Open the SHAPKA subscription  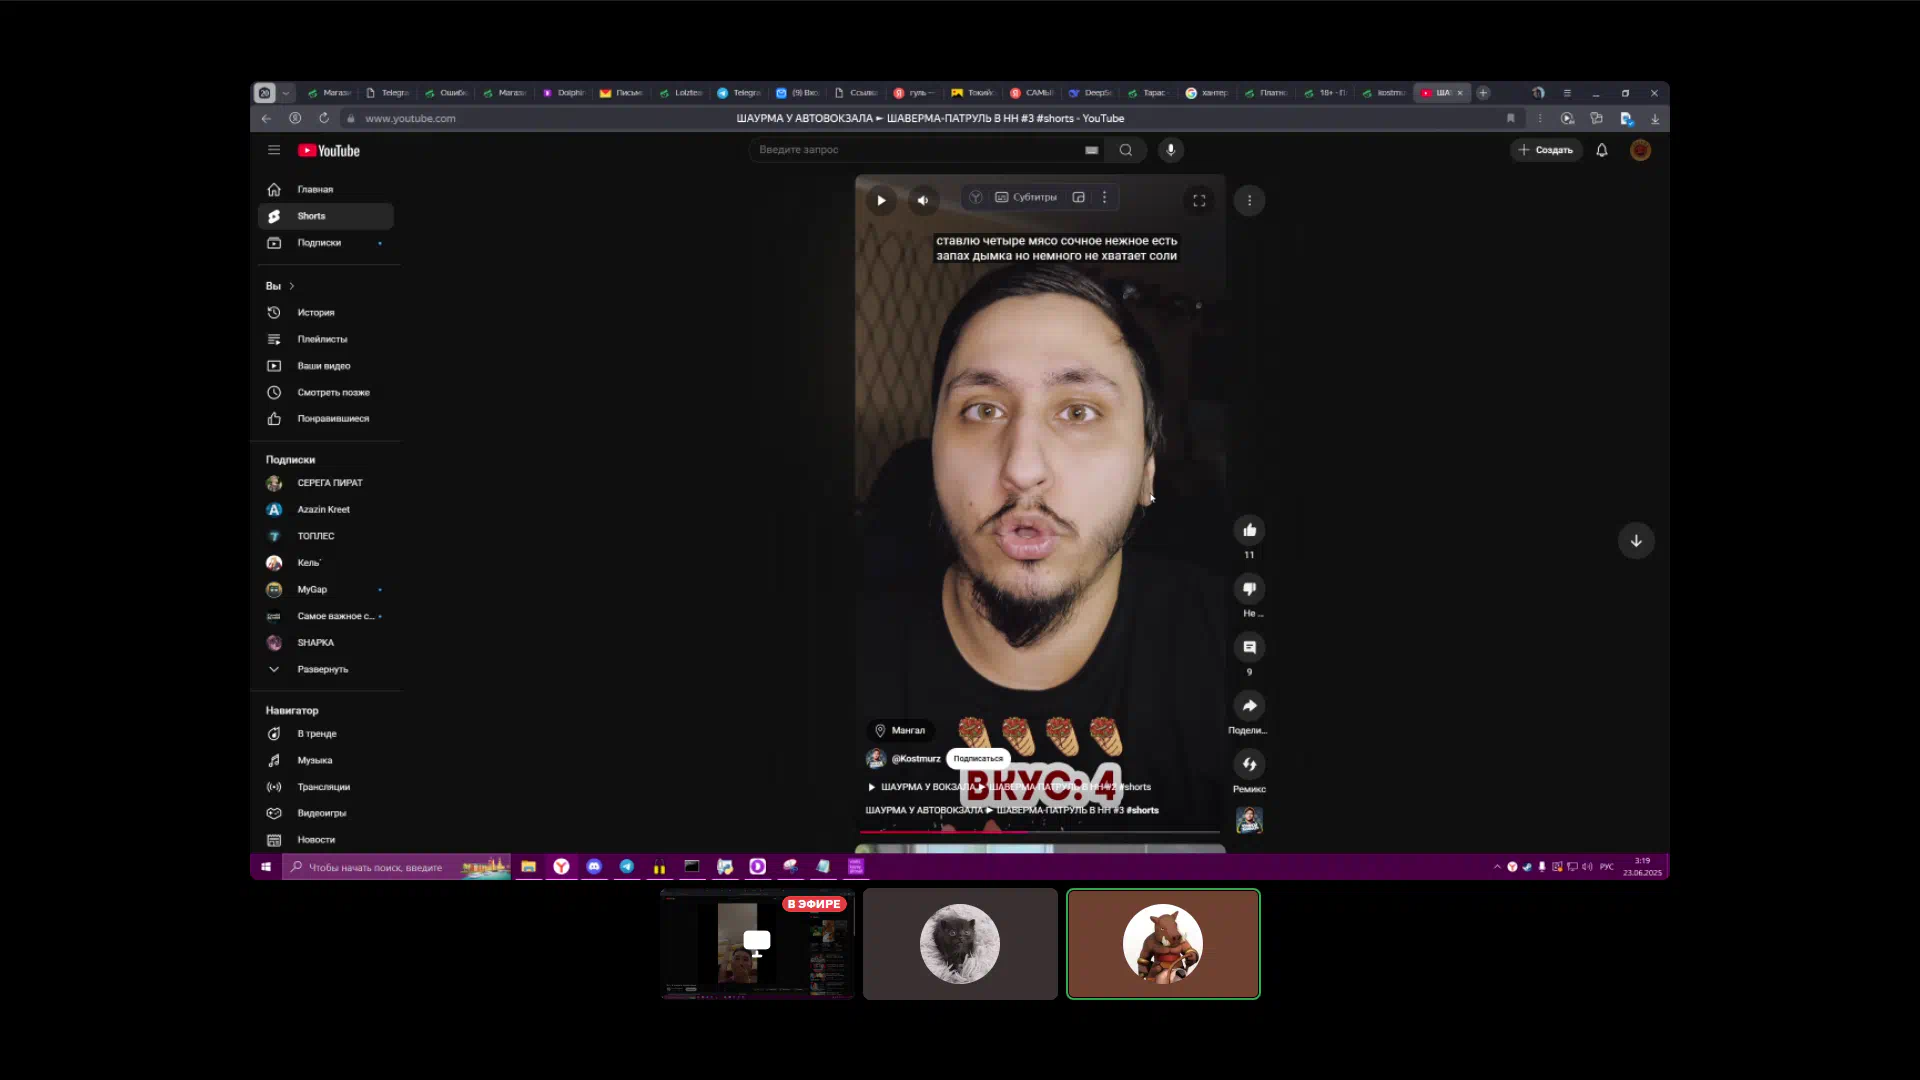(326, 643)
